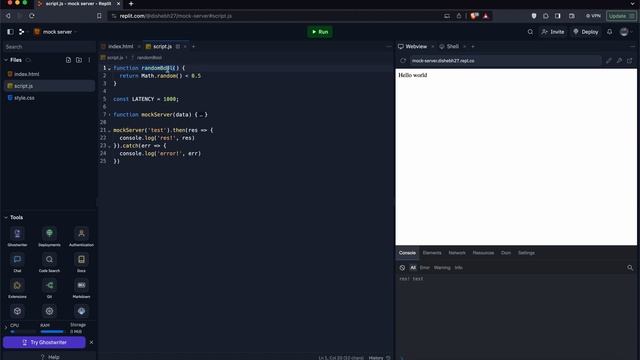Click the Brave shields icon

(x=474, y=16)
